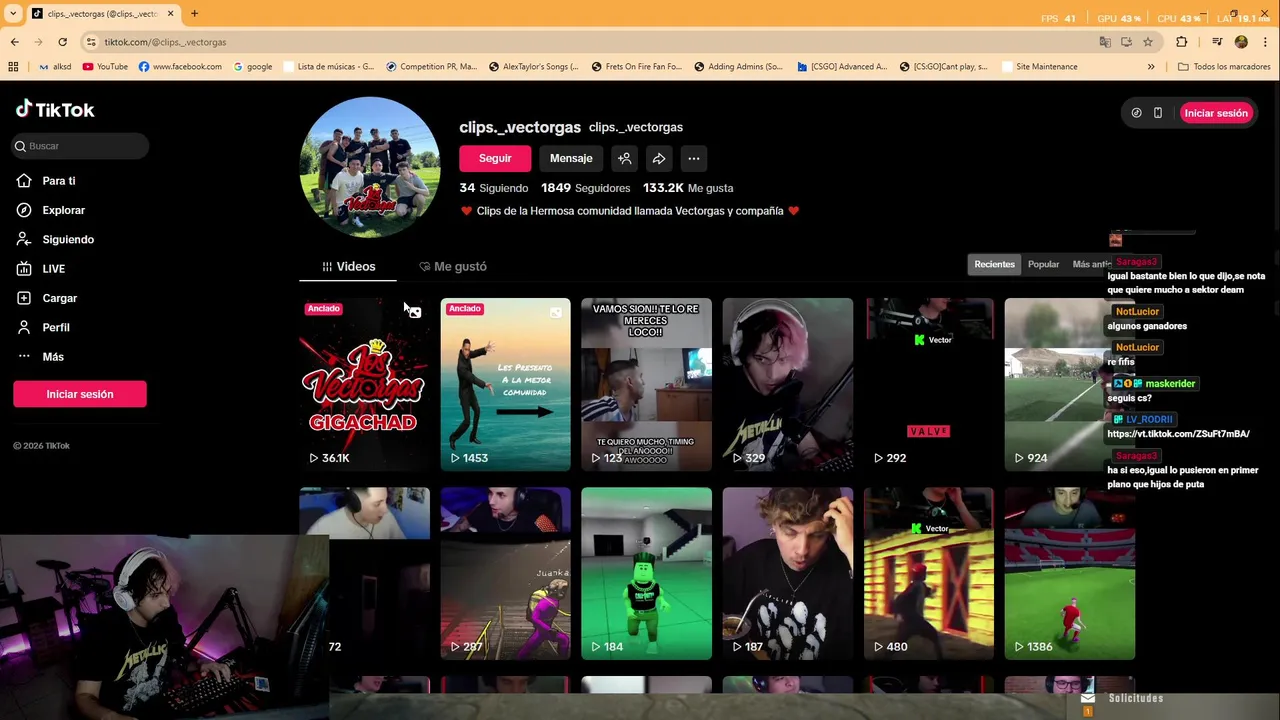The width and height of the screenshot is (1280, 720).
Task: Click the add-friend person icon
Action: pyautogui.click(x=624, y=158)
